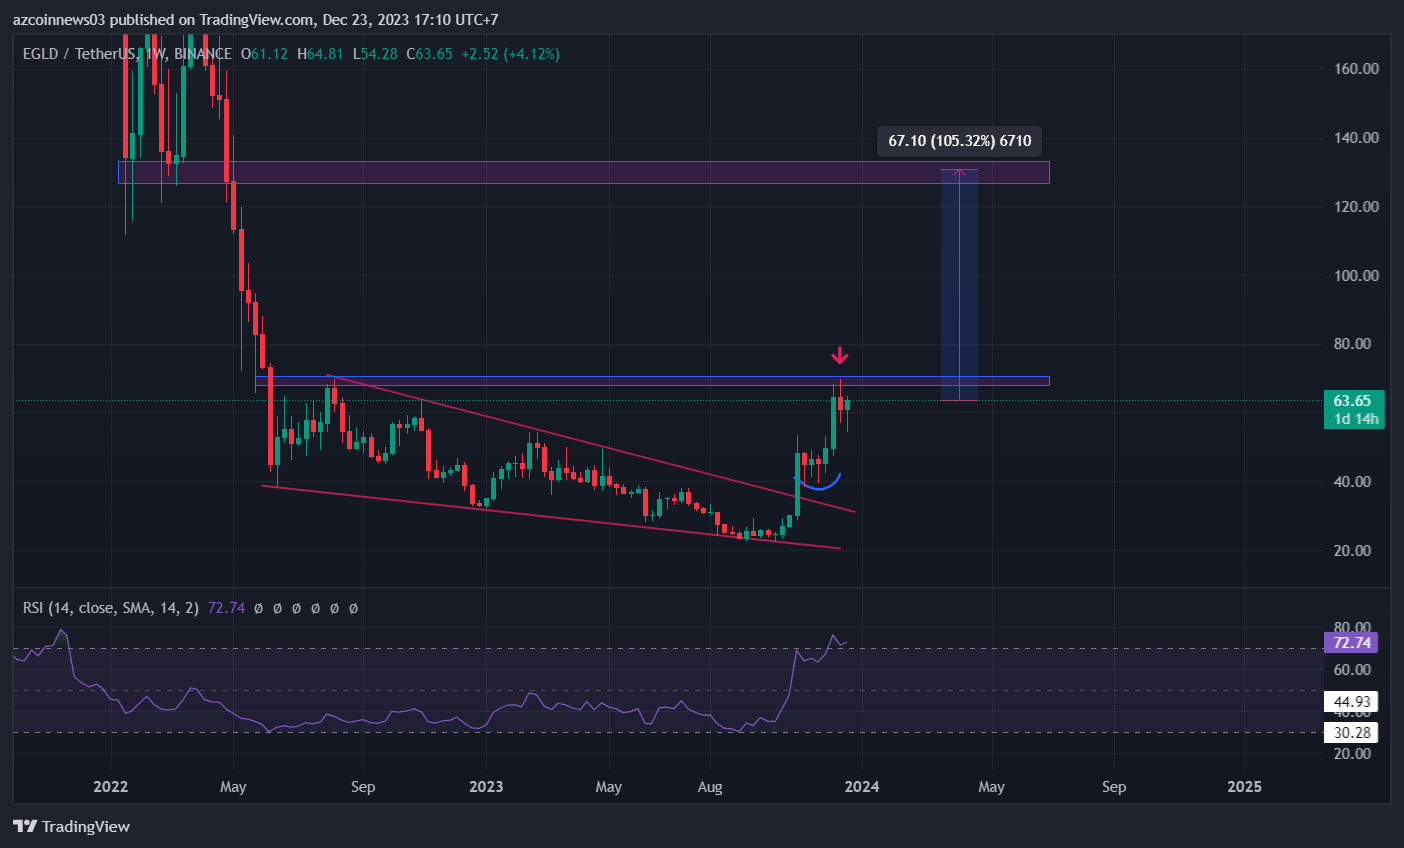
Task: Click the 100.00 level on the price axis
Action: (1356, 275)
